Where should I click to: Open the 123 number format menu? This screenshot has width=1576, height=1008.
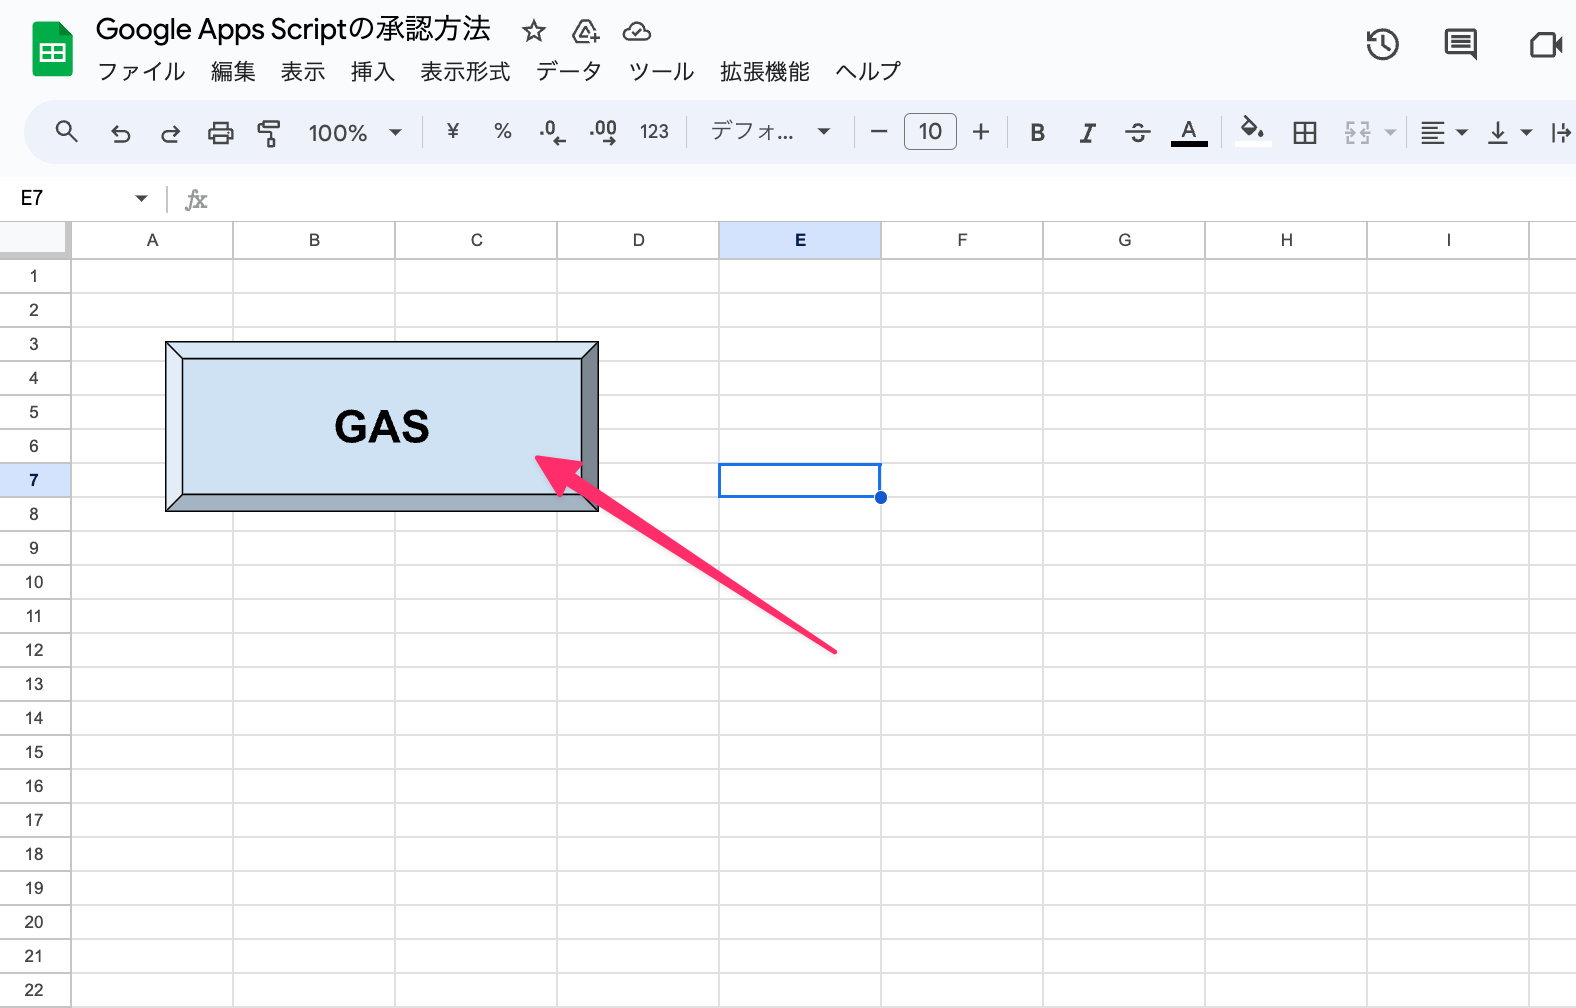pyautogui.click(x=654, y=132)
